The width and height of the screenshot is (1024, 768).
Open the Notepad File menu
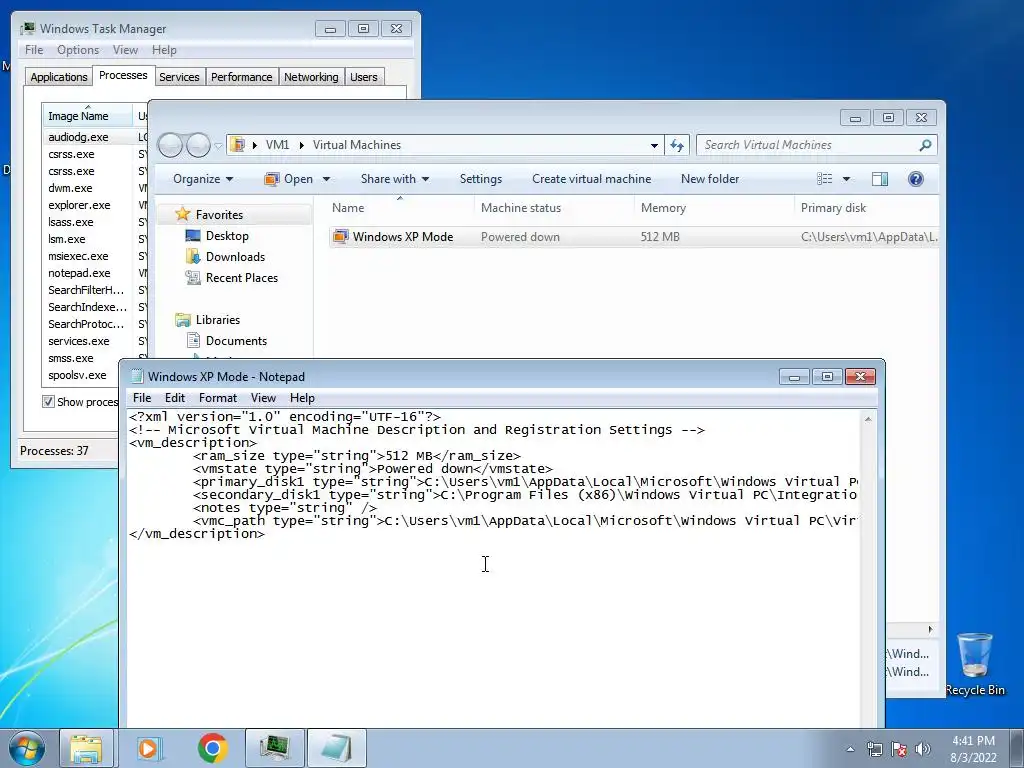pos(142,398)
